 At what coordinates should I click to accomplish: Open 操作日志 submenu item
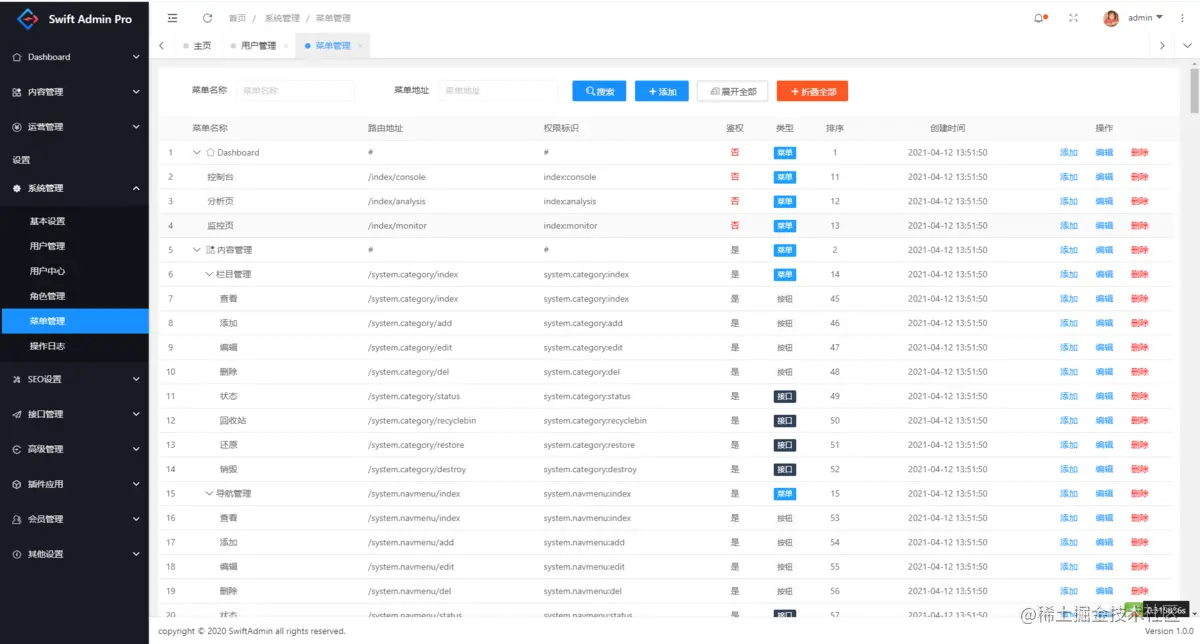pos(74,346)
